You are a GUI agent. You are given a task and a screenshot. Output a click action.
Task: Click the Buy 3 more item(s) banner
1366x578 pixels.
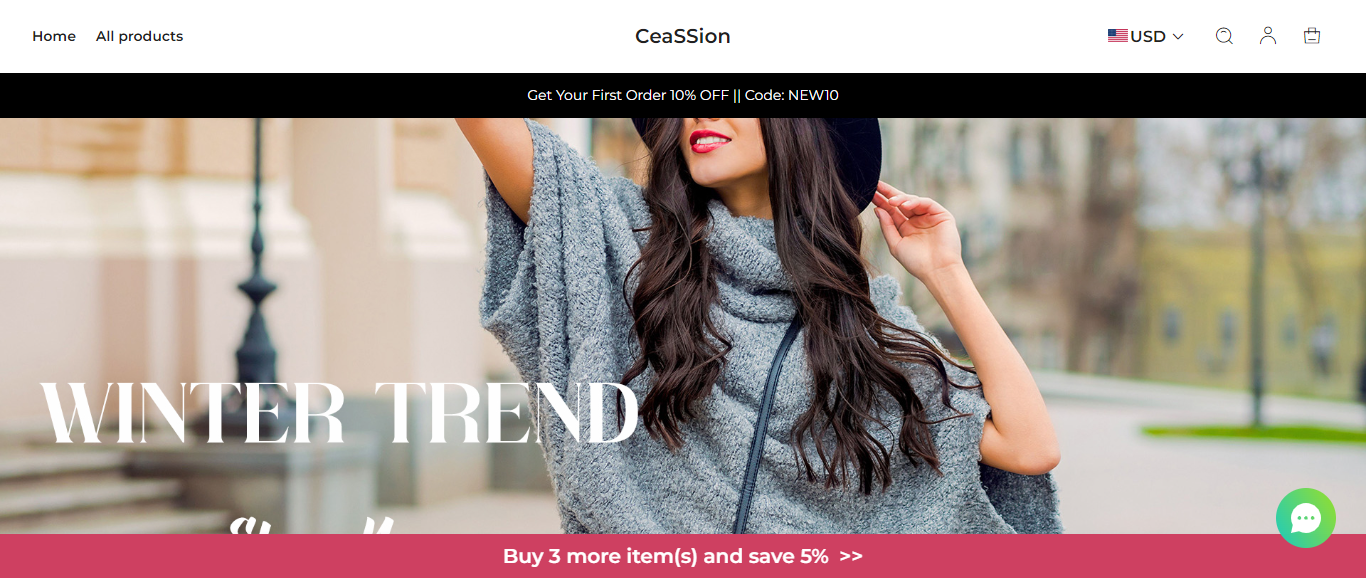pos(683,556)
